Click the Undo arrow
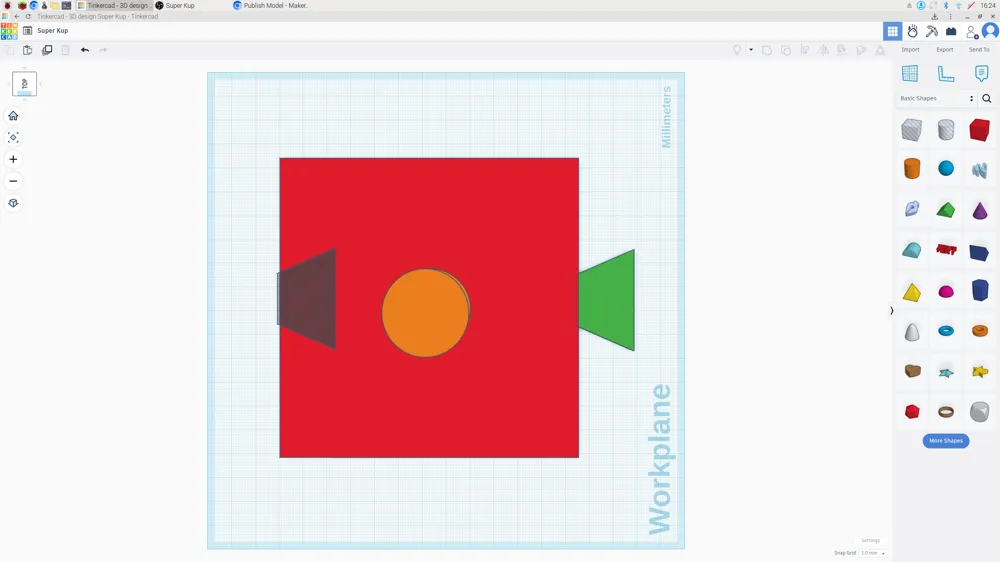The height and width of the screenshot is (562, 1000). pyautogui.click(x=85, y=50)
